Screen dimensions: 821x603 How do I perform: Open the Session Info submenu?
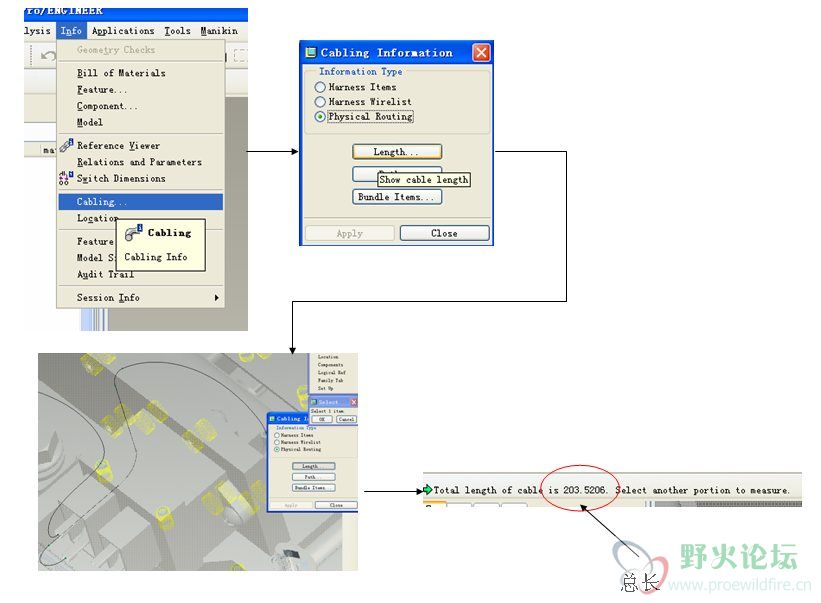coord(140,297)
